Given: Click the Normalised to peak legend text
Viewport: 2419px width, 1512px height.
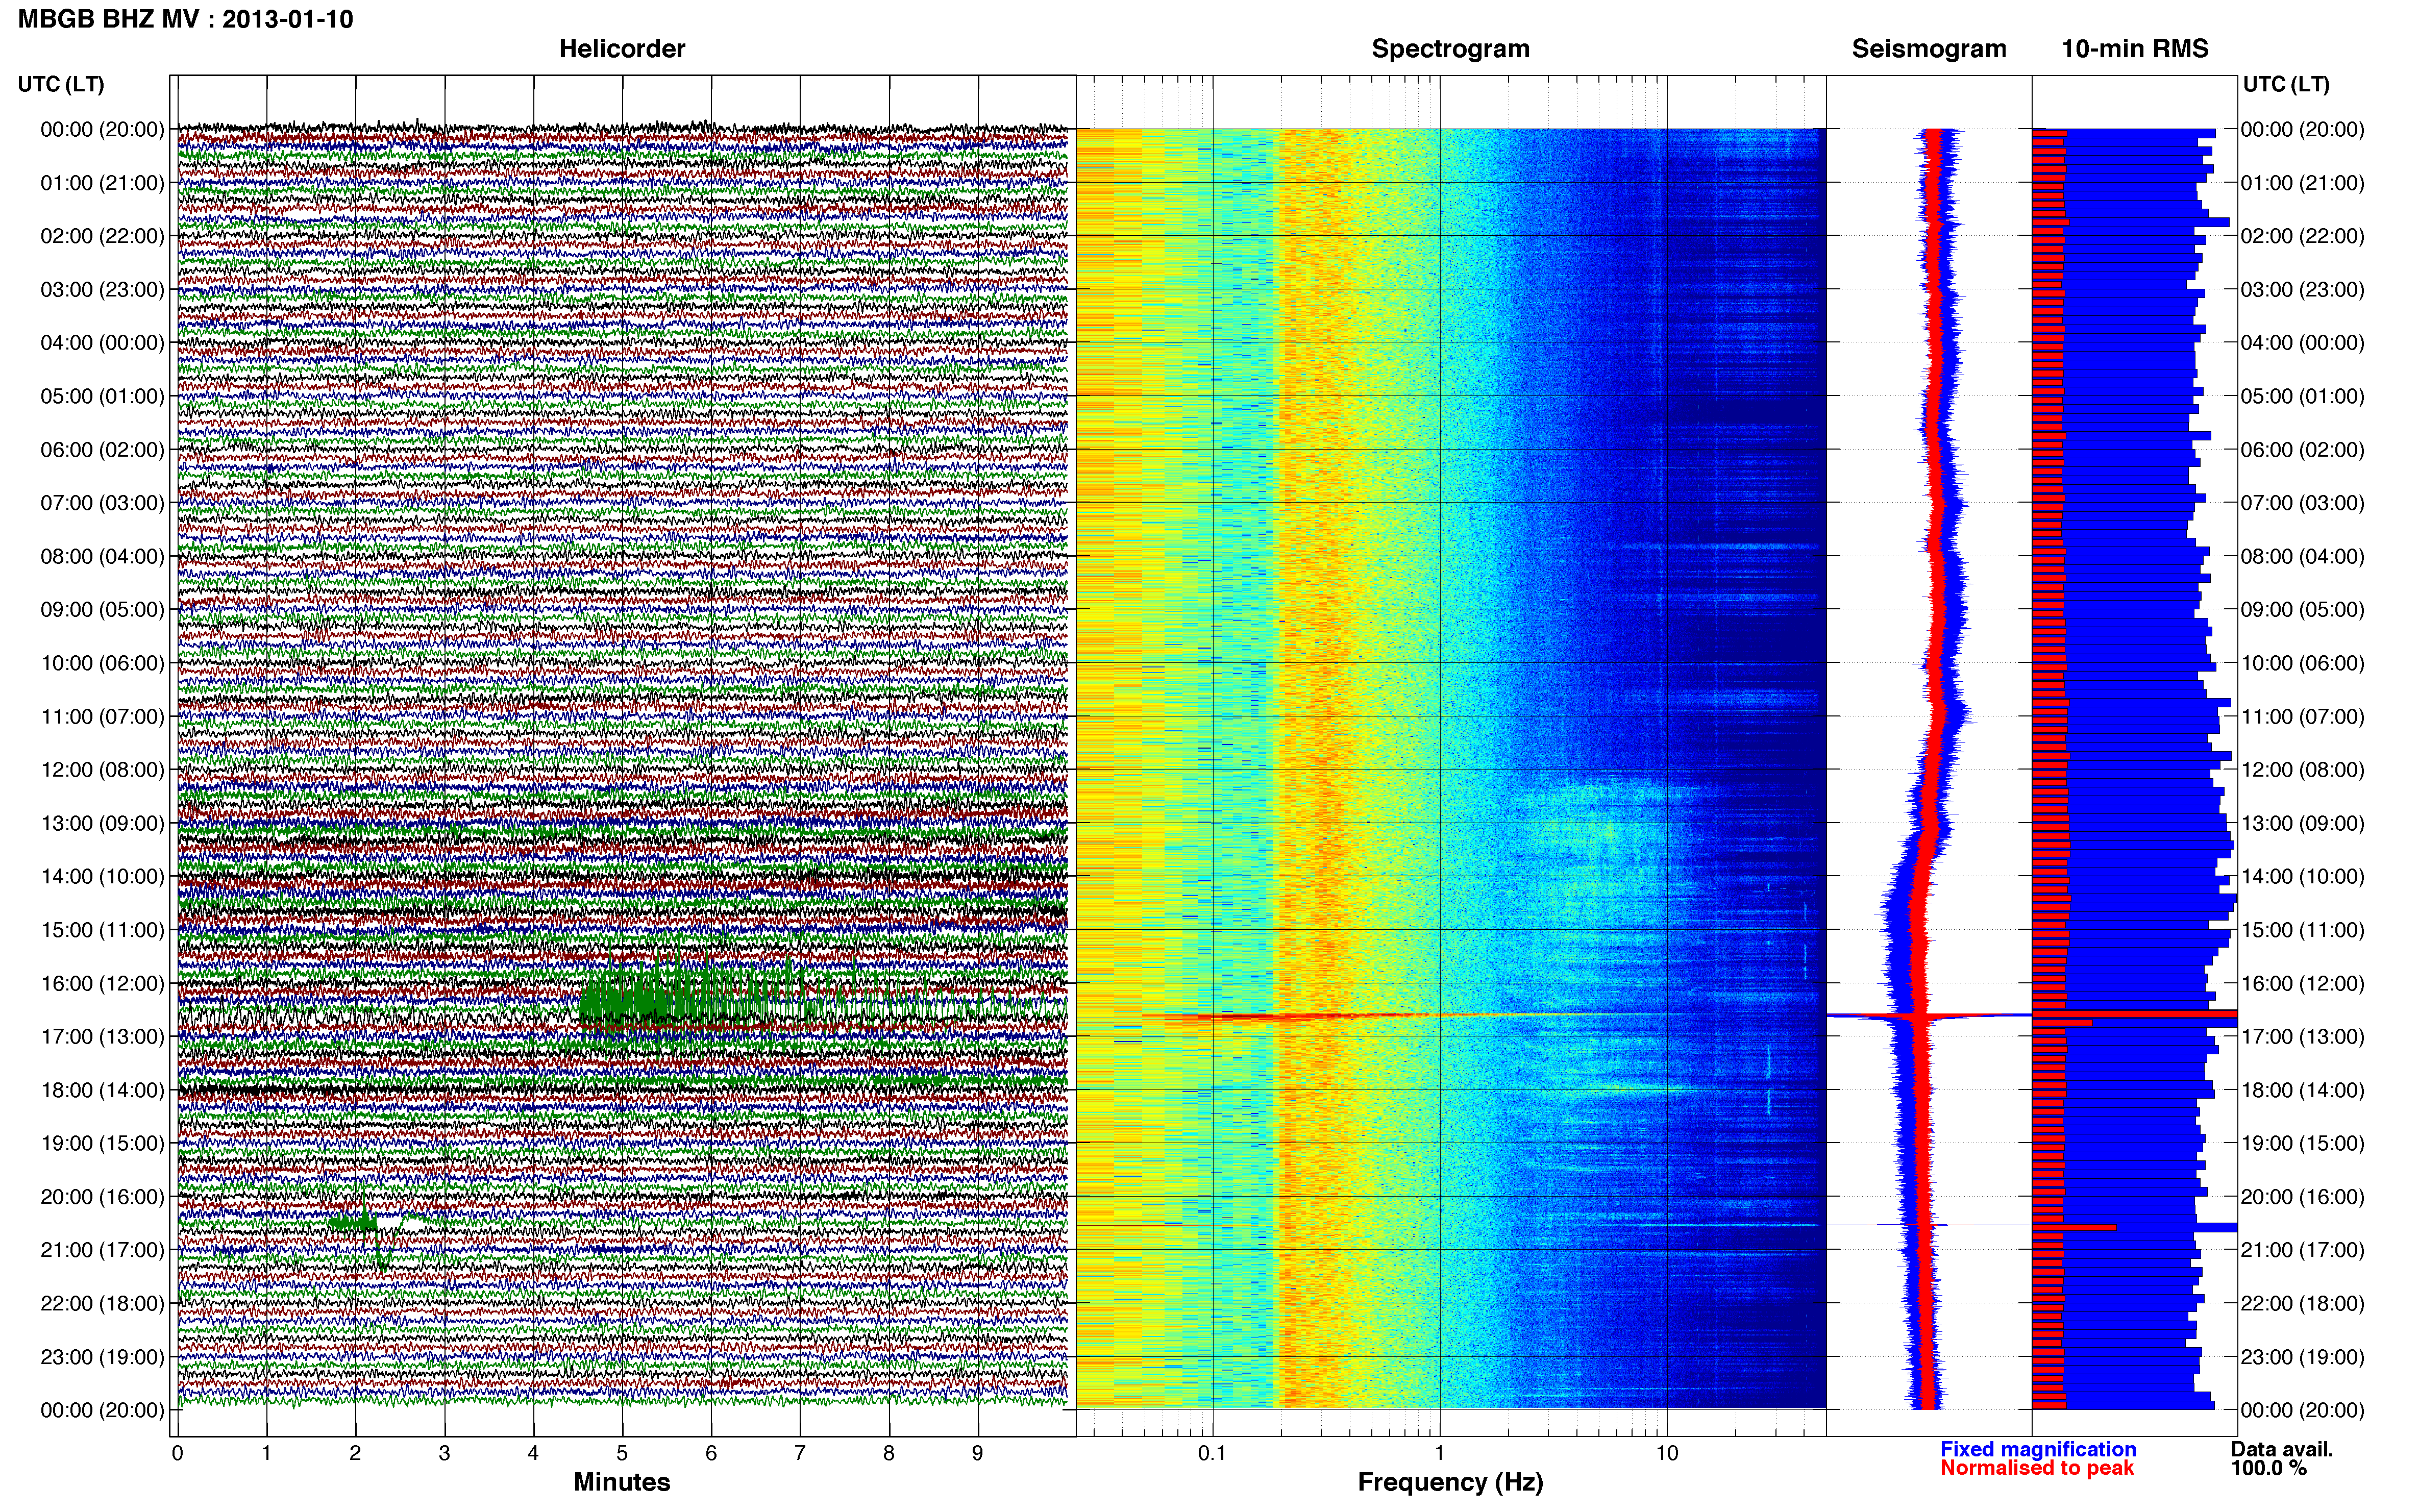Looking at the screenshot, I should coord(2037,1468).
